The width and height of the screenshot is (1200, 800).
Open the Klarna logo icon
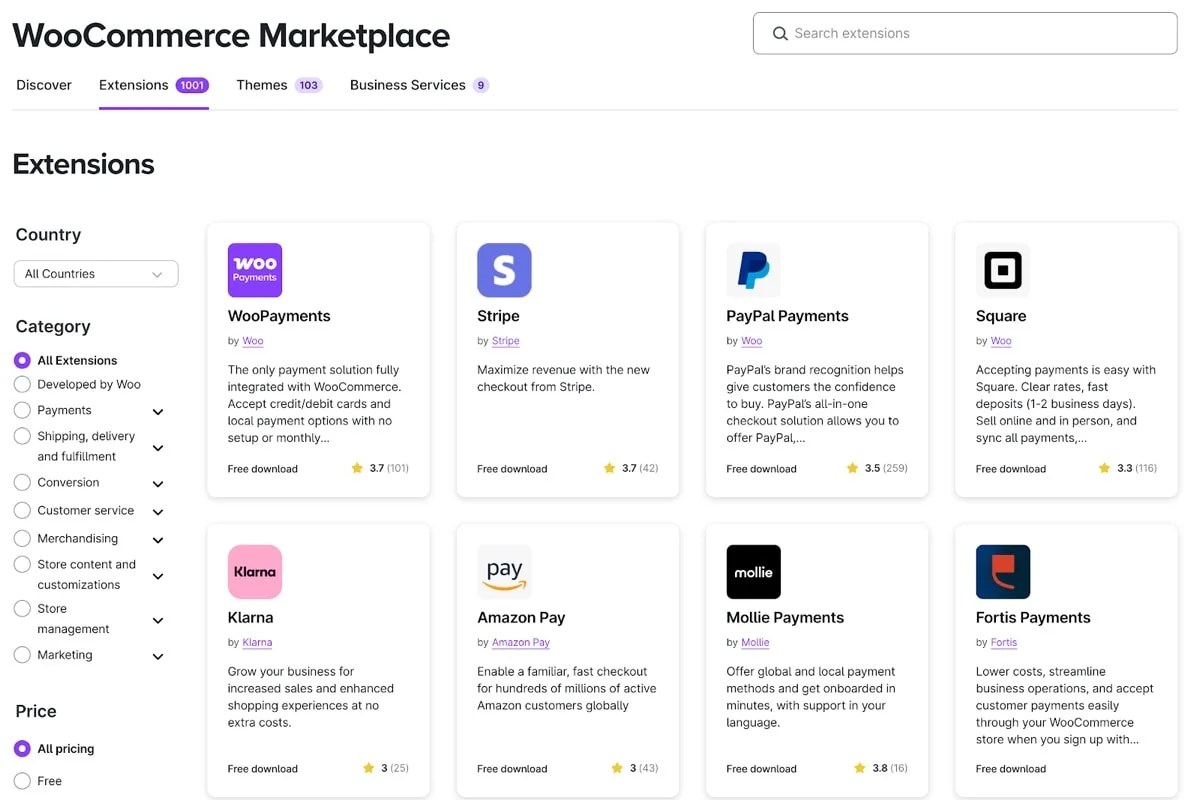pyautogui.click(x=255, y=572)
